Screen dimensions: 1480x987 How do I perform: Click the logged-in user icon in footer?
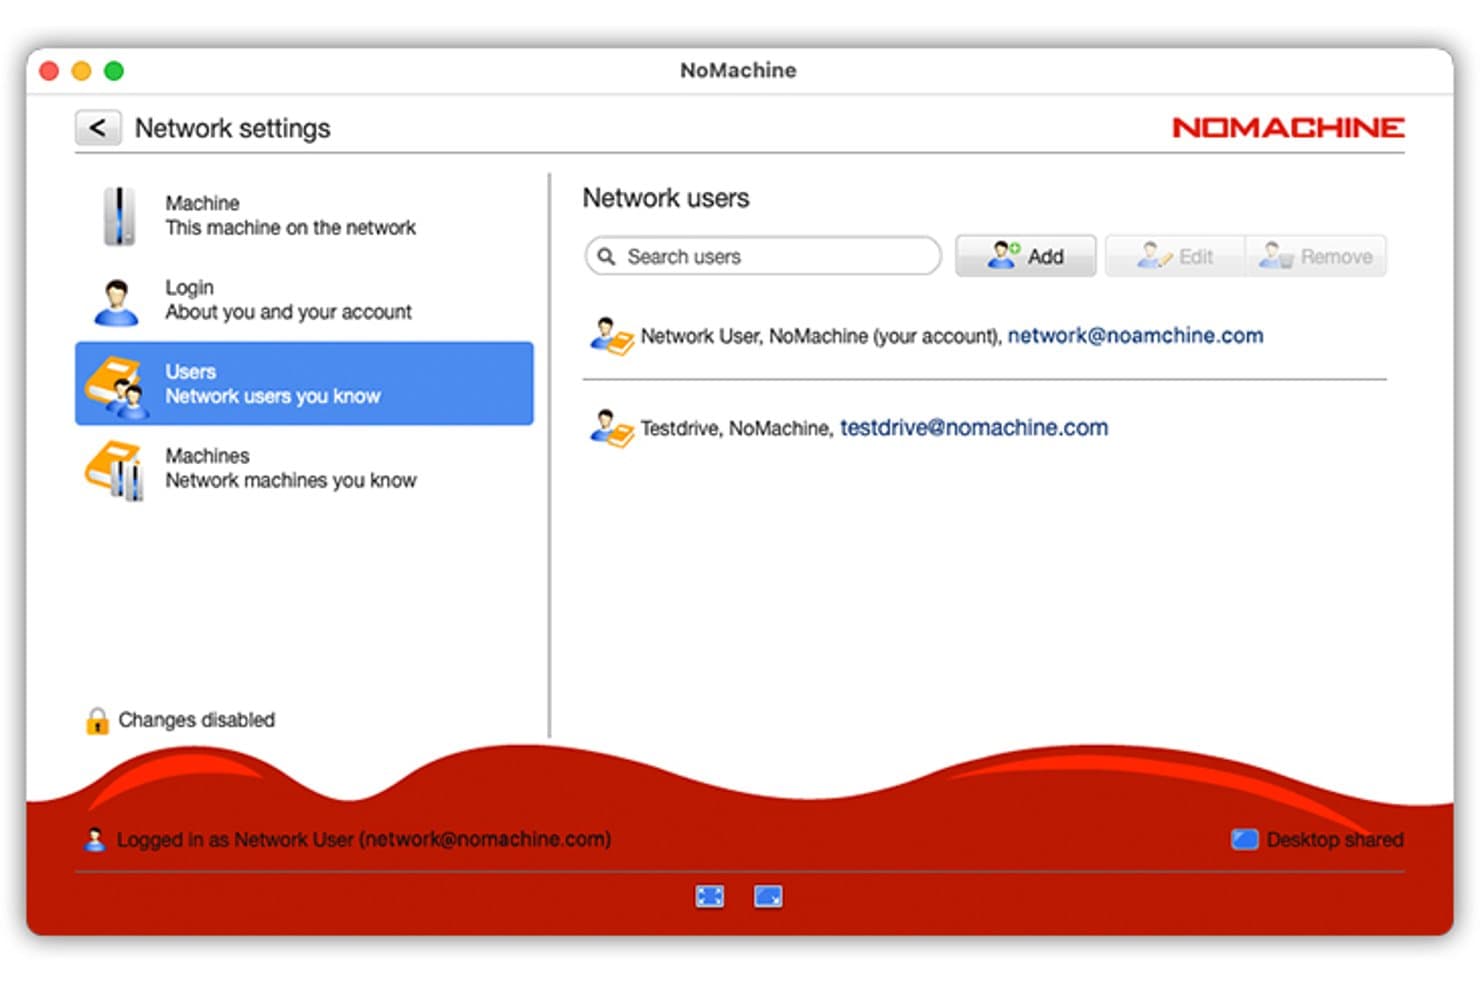(95, 840)
